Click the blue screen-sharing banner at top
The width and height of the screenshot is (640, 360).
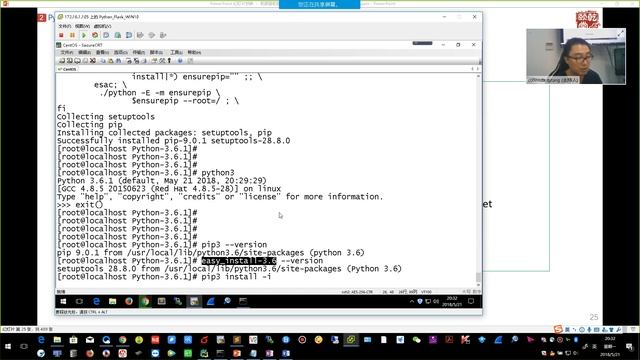[319, 4]
